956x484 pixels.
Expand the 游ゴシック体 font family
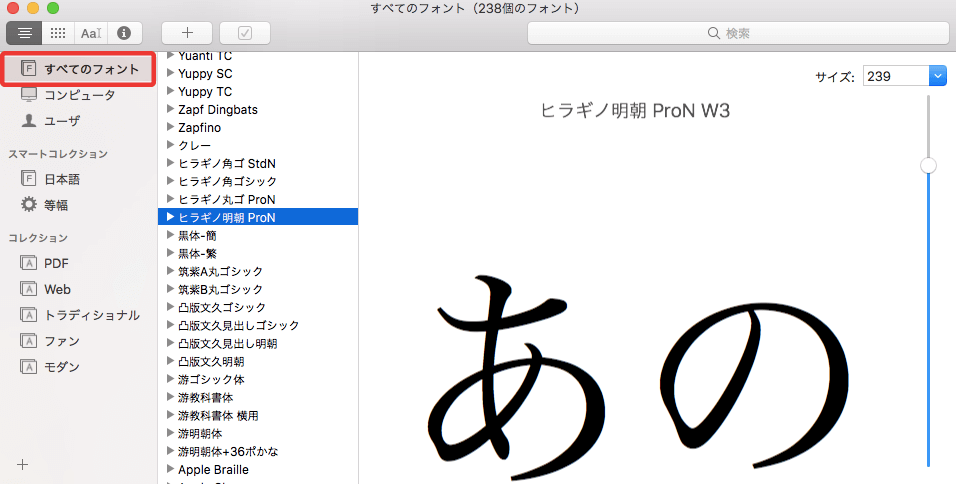click(x=171, y=379)
